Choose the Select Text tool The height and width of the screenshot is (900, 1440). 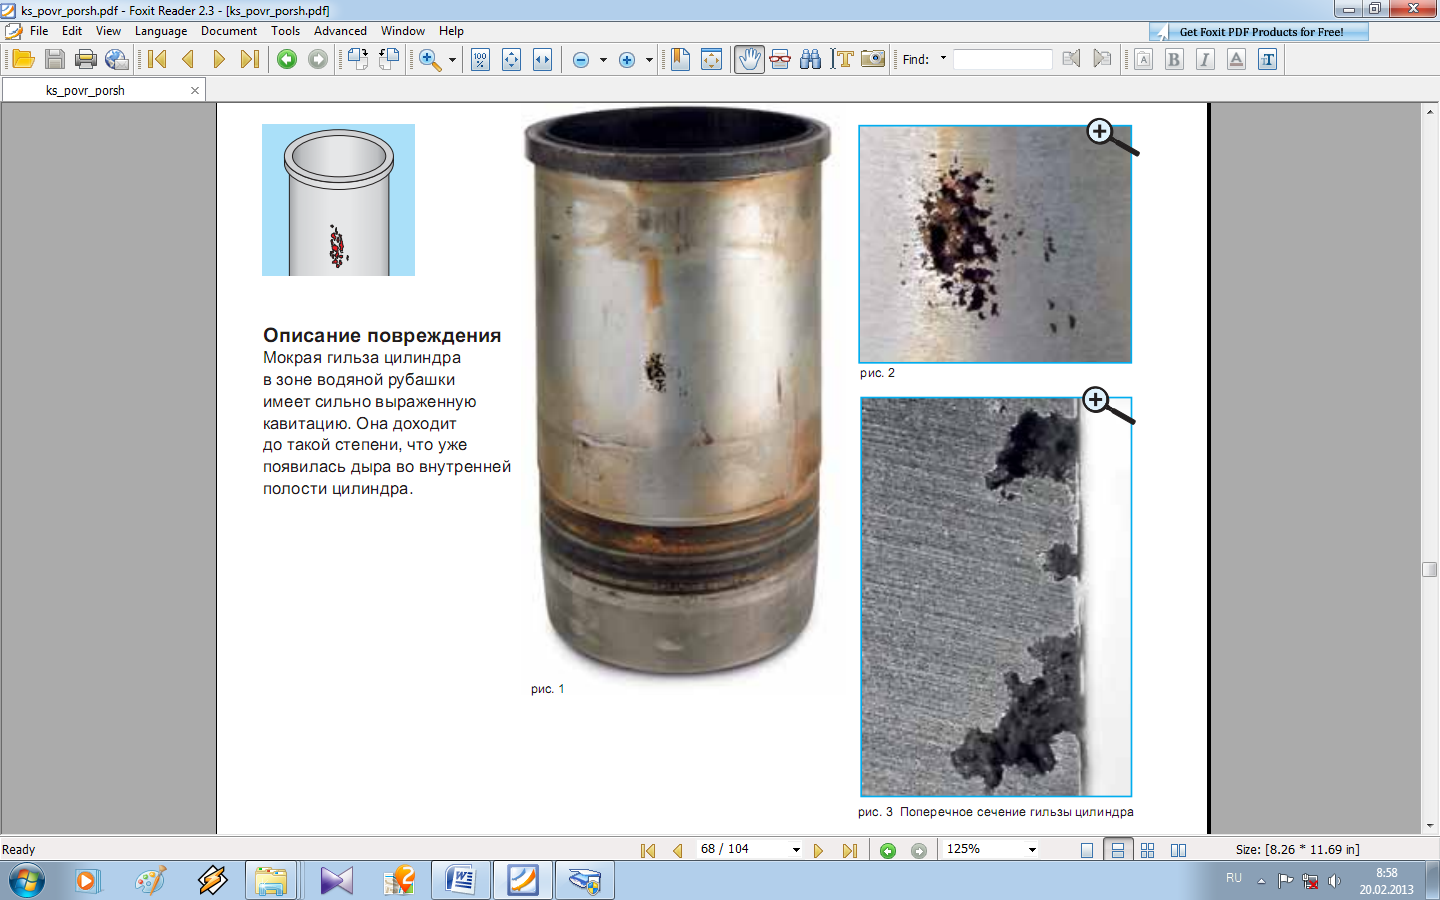(x=842, y=60)
